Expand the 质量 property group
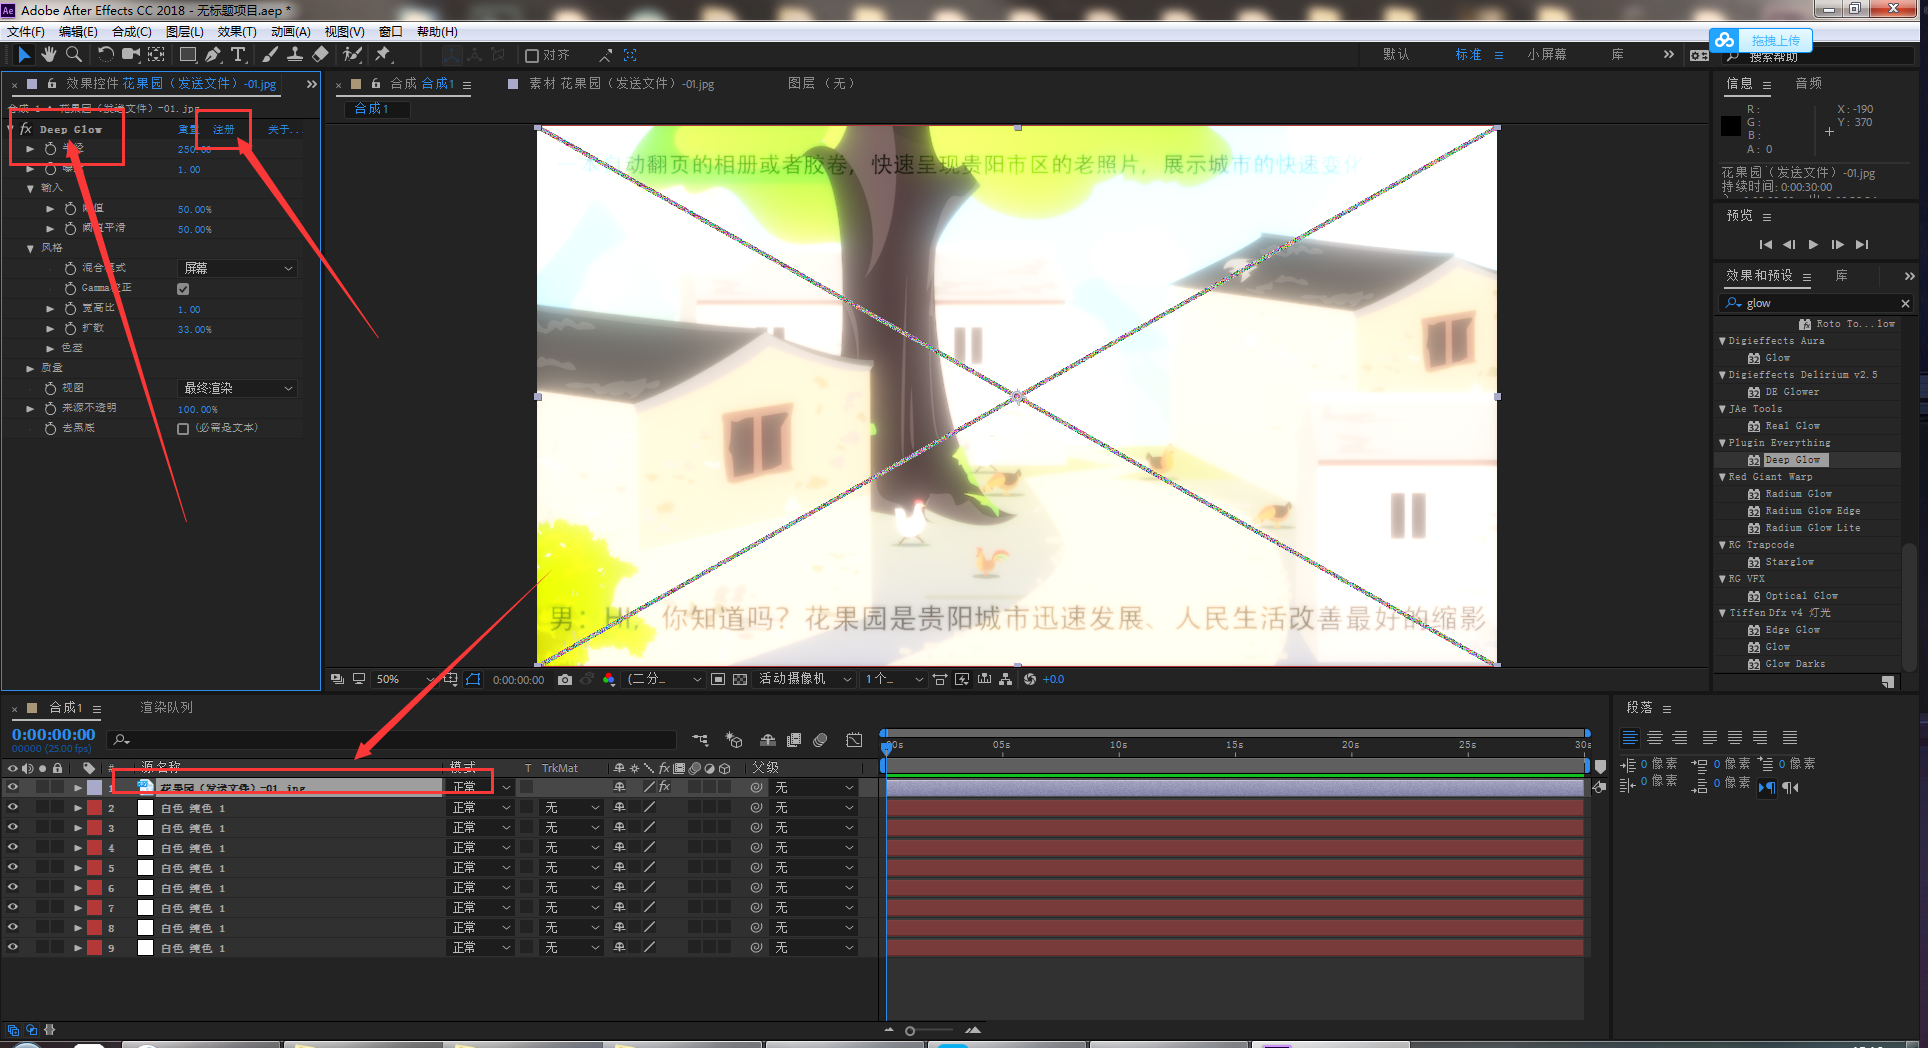The image size is (1928, 1048). pos(30,368)
